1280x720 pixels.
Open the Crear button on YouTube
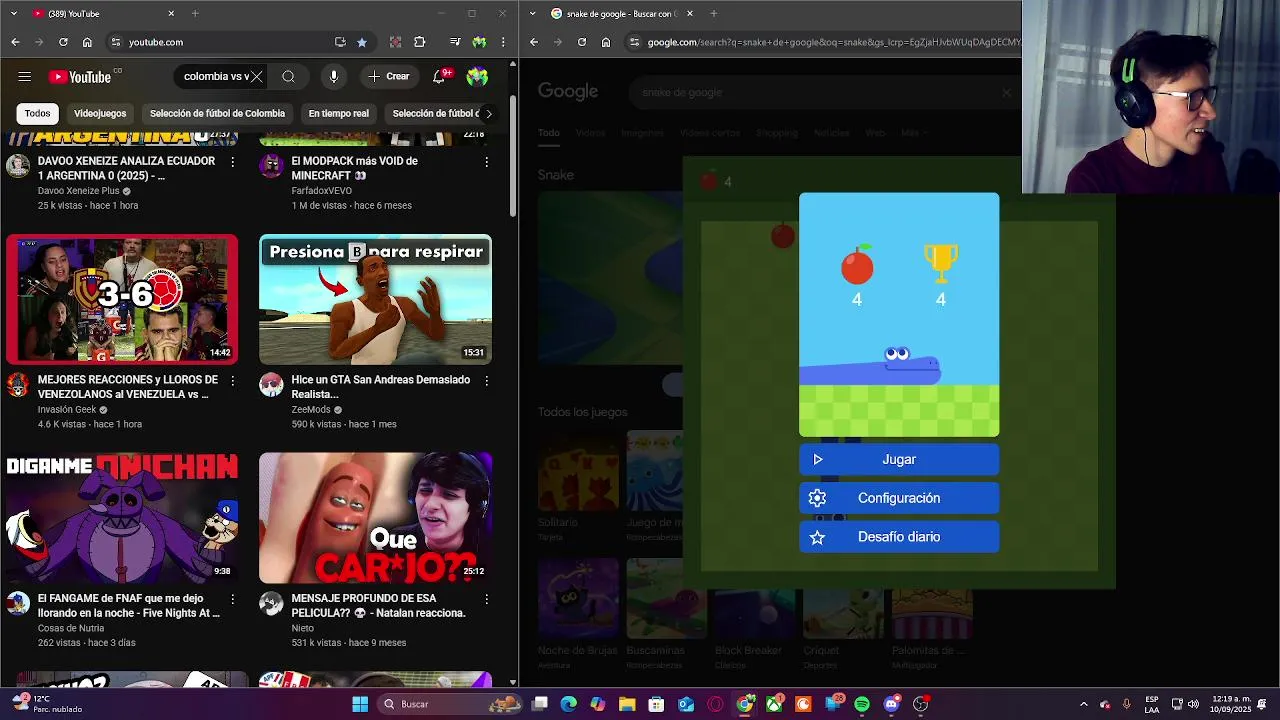[x=389, y=77]
